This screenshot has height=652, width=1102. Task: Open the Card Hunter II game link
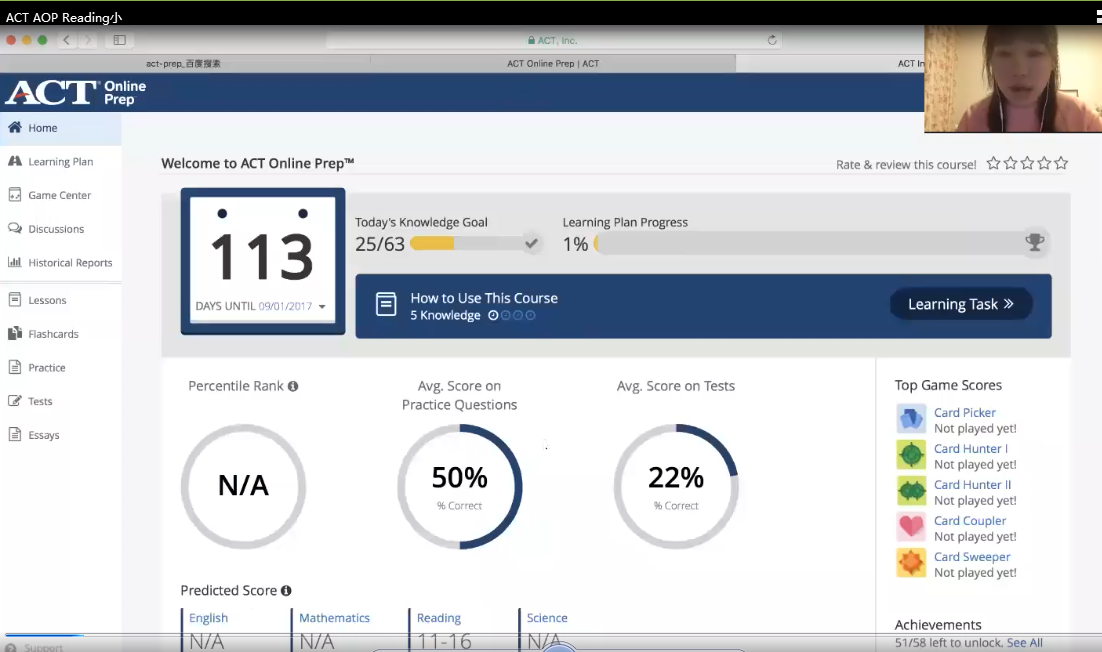[x=972, y=485]
